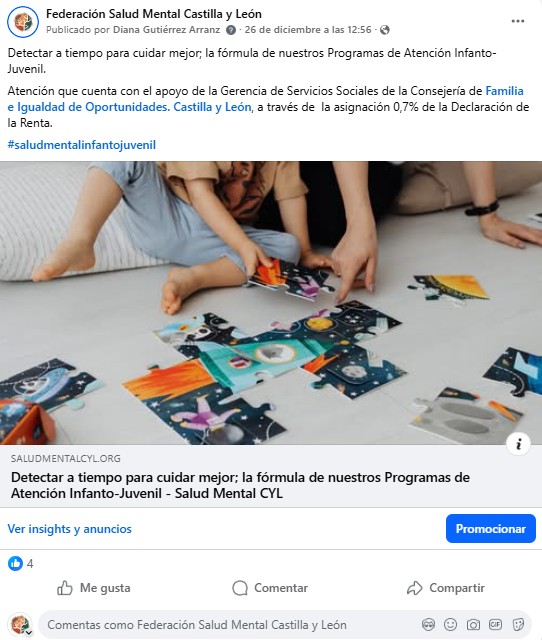The height and width of the screenshot is (640, 542).
Task: Open the three-dots post options menu
Action: (518, 21)
